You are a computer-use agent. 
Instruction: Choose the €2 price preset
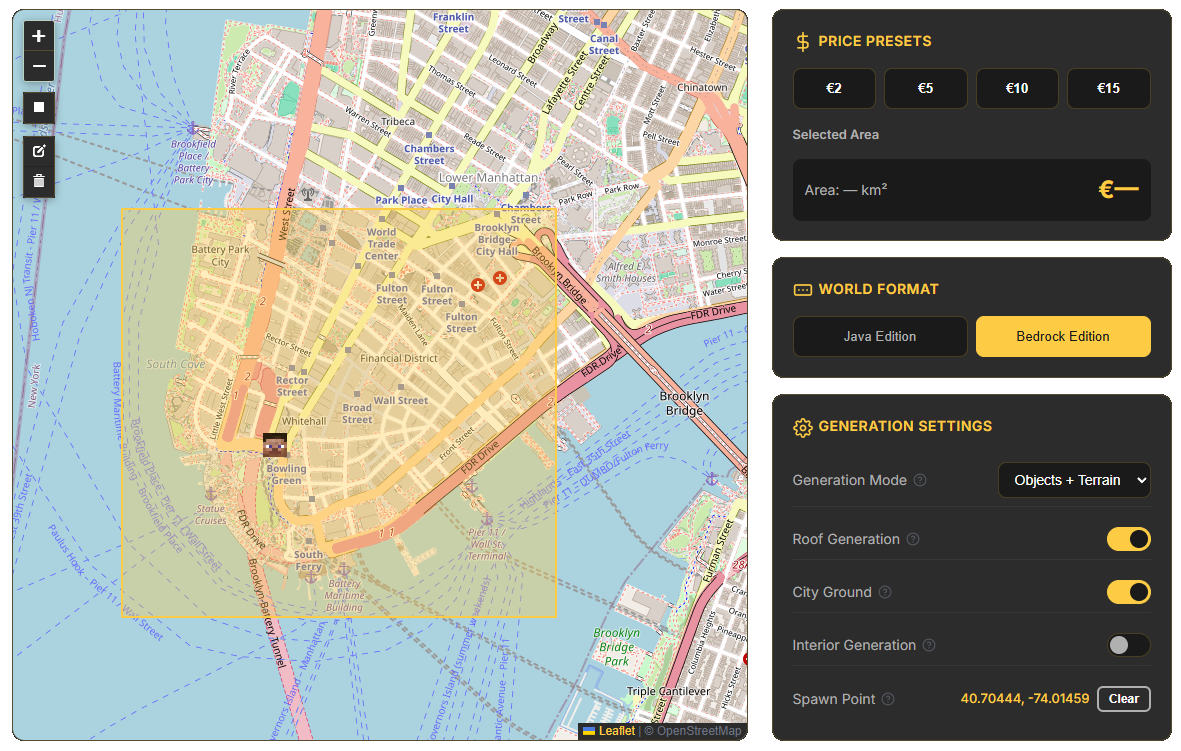(x=834, y=88)
